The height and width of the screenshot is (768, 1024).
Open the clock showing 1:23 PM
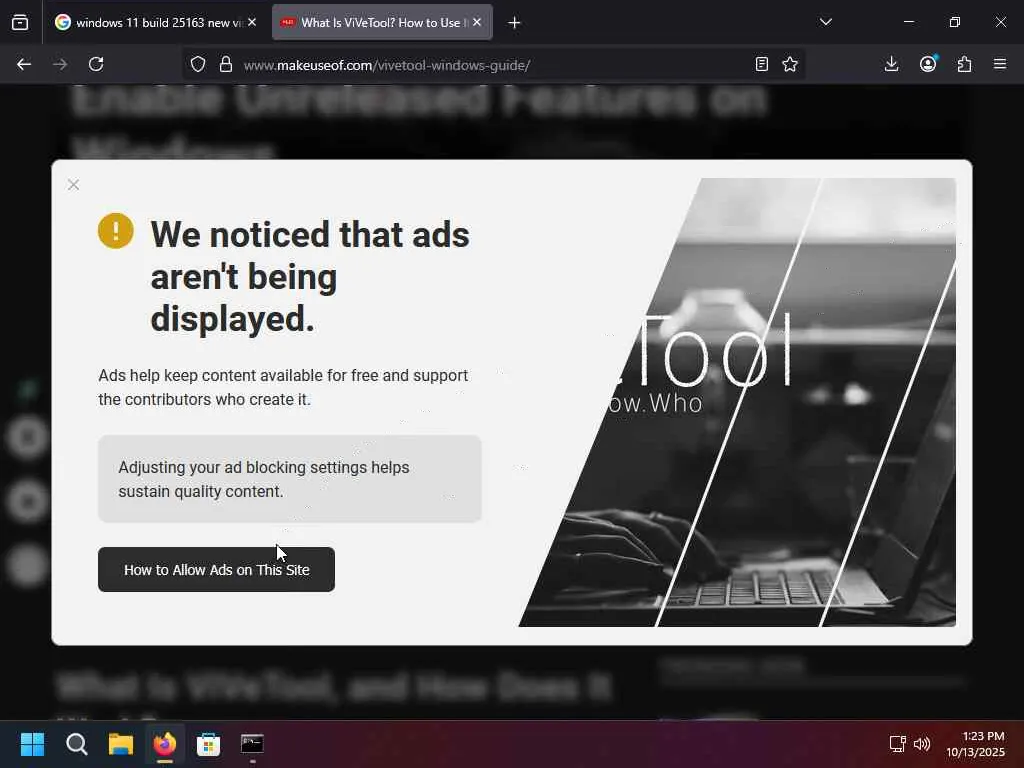[x=975, y=744]
